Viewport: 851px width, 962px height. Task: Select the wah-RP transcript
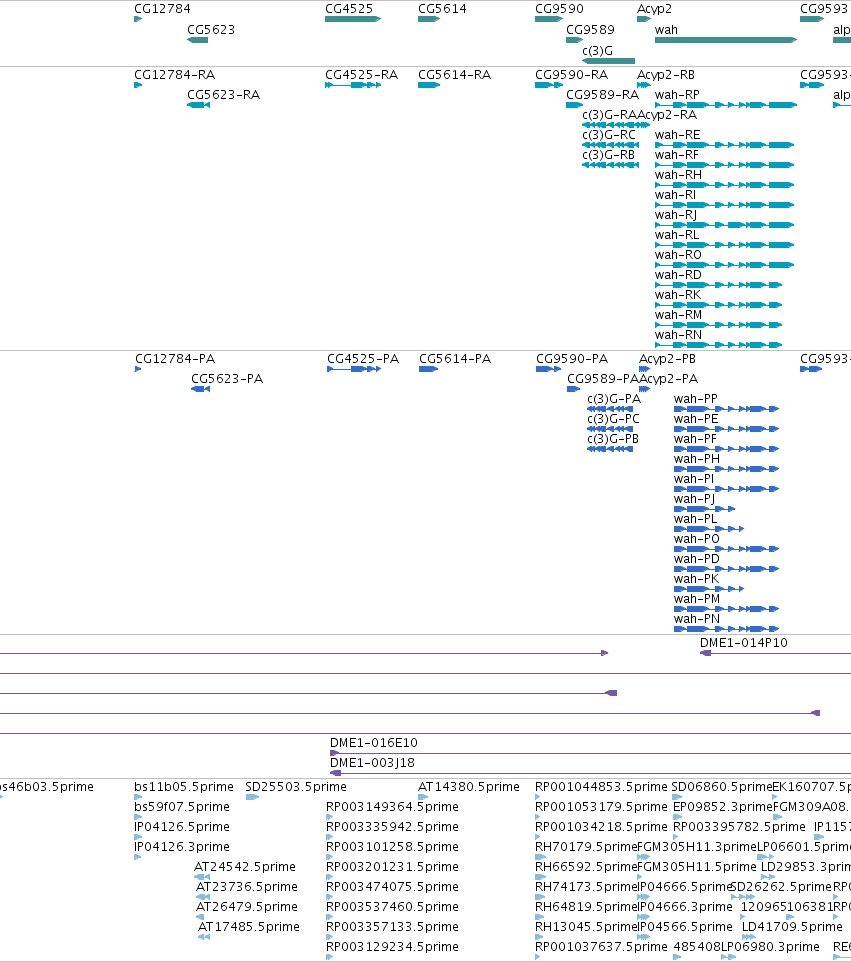(726, 105)
